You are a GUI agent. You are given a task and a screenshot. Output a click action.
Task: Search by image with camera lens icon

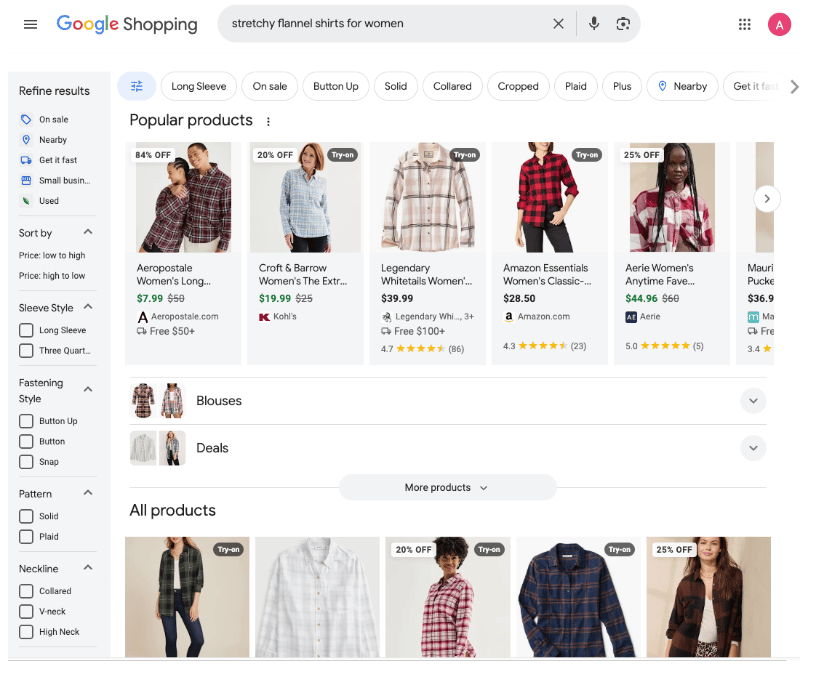[x=623, y=24]
